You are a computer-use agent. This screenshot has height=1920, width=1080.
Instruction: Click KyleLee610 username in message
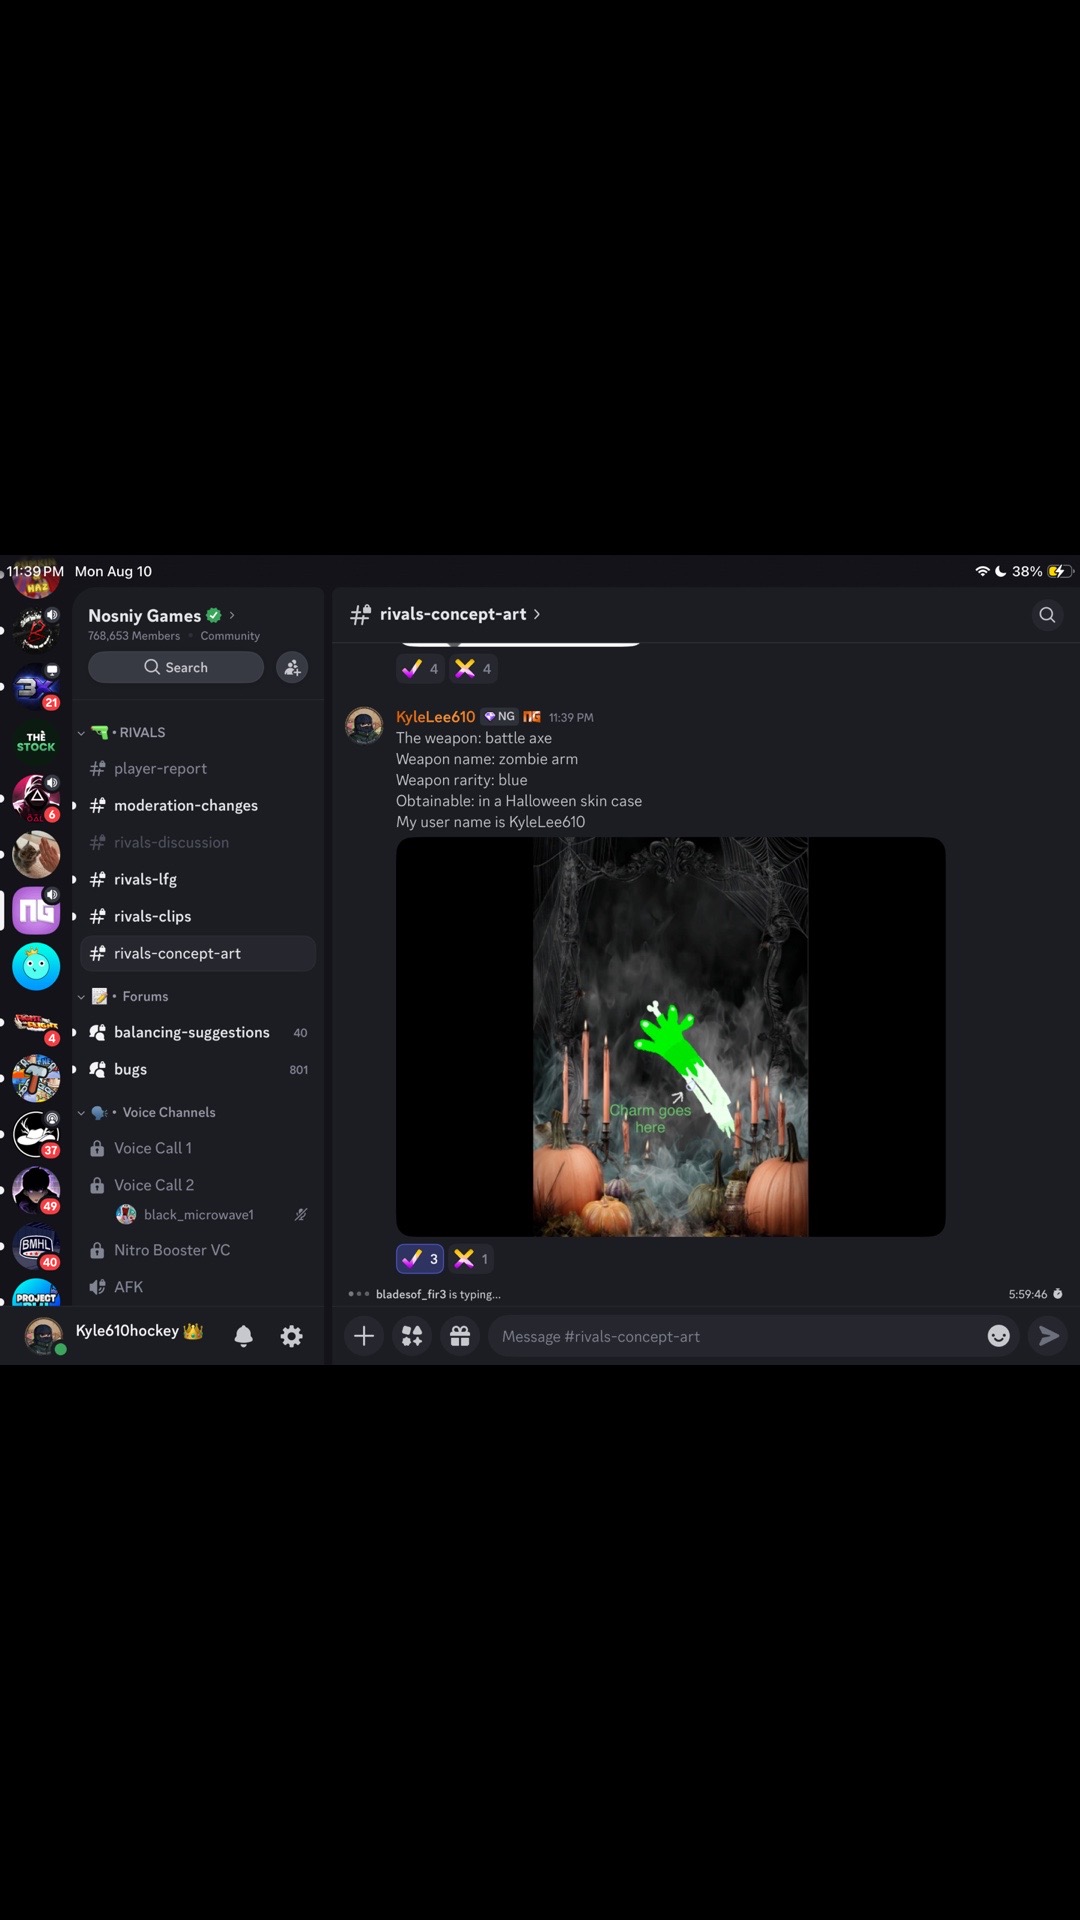point(435,717)
